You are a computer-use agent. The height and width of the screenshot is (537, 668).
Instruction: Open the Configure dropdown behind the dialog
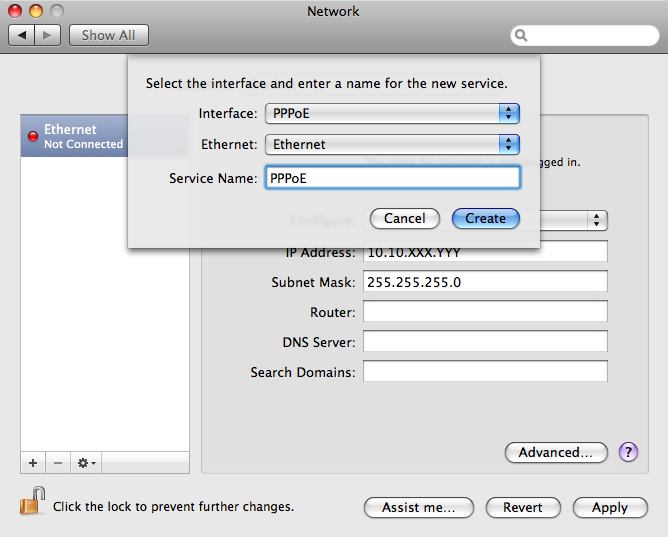pyautogui.click(x=573, y=220)
